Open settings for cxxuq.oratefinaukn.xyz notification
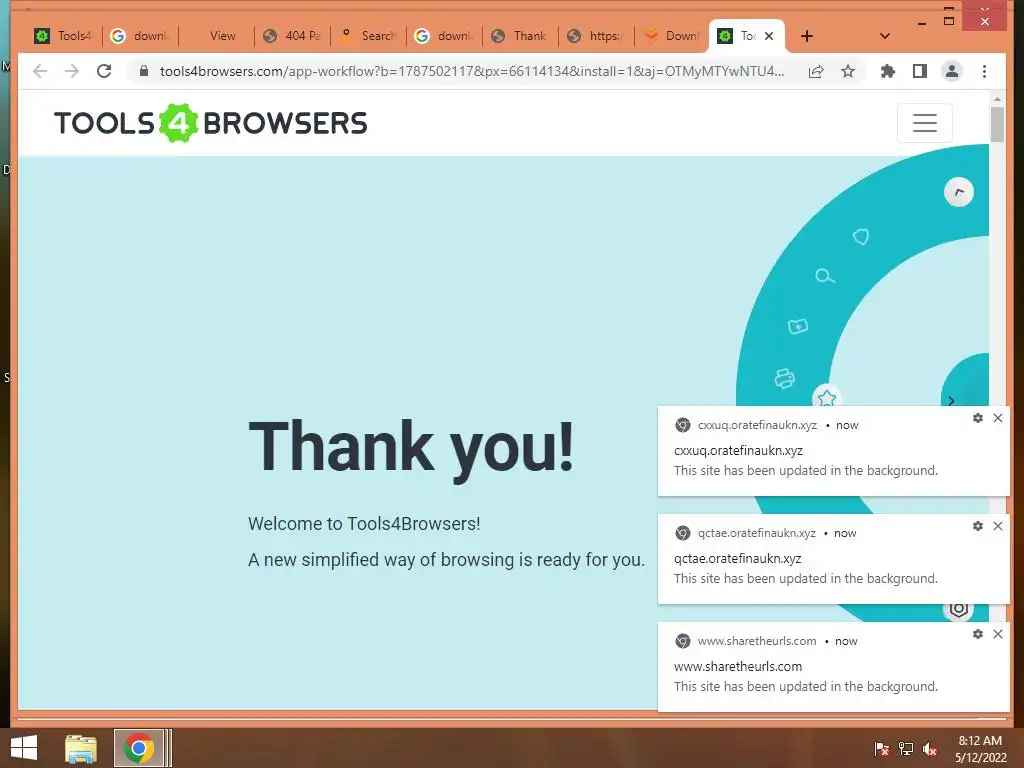Screen dimensions: 1024x768 click(x=978, y=418)
